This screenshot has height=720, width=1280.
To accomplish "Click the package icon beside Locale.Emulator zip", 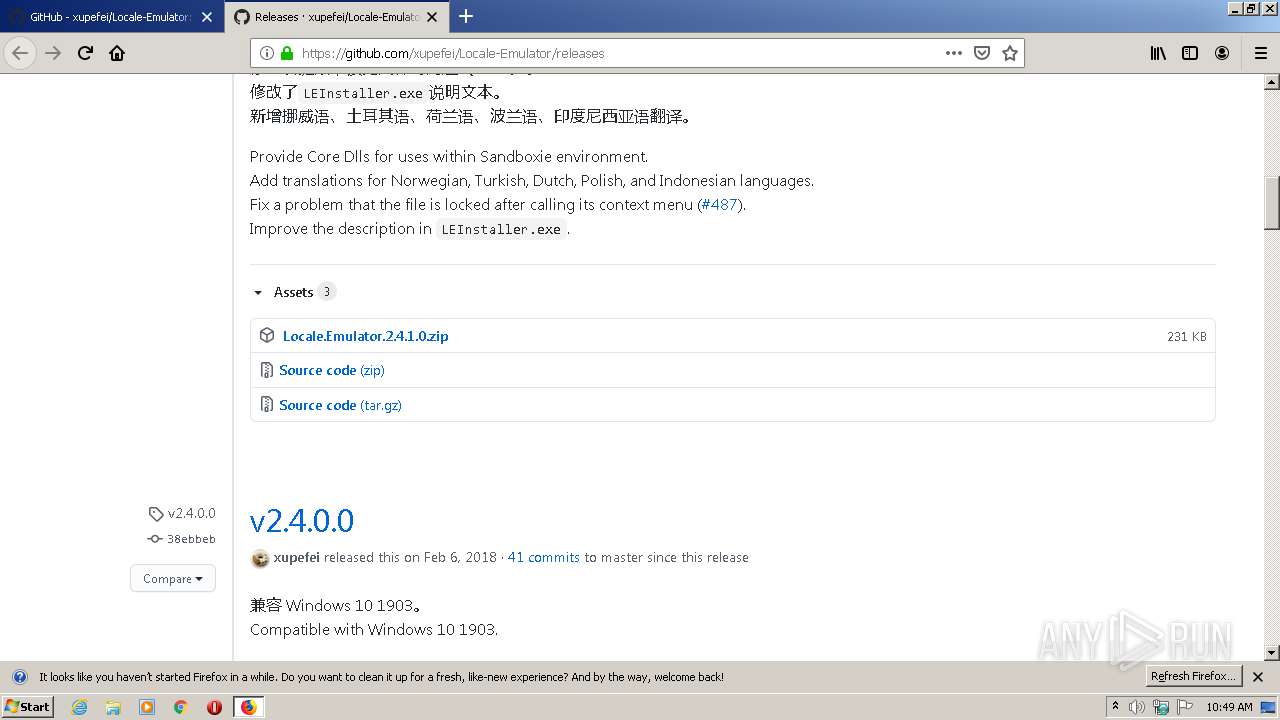I will [x=267, y=336].
